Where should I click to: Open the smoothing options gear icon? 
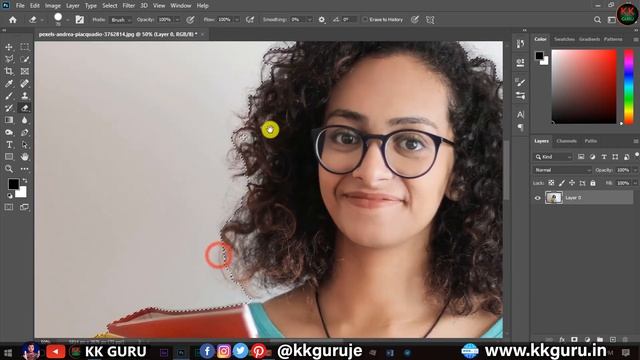point(322,20)
